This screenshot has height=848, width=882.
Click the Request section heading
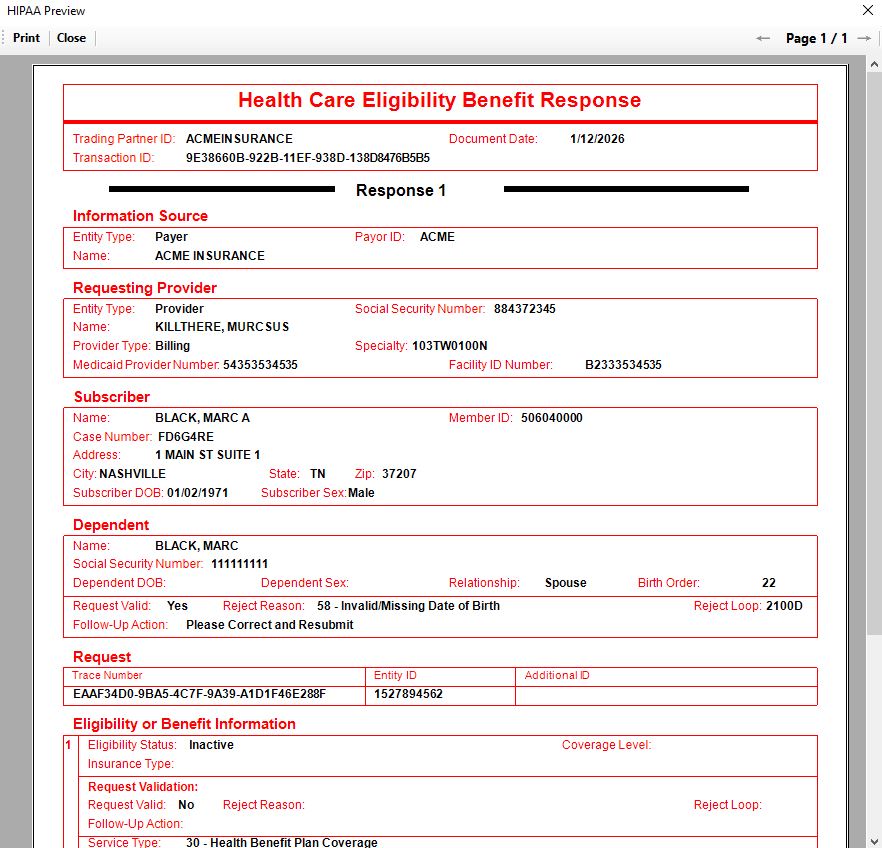point(102,657)
